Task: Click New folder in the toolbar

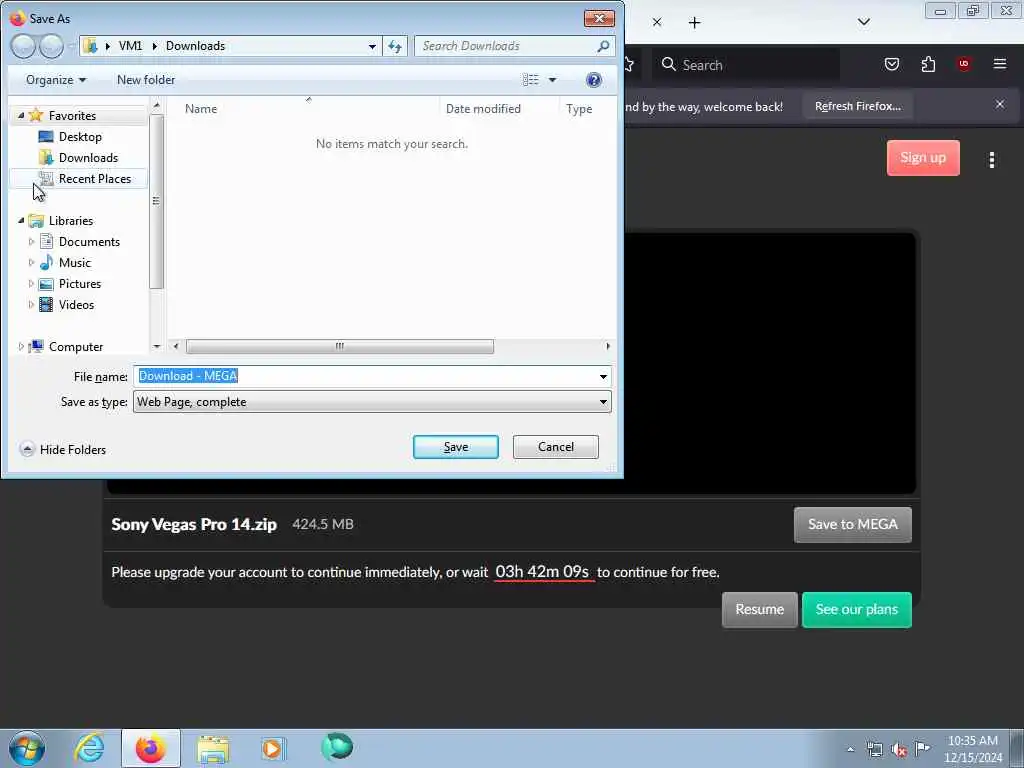Action: point(146,80)
